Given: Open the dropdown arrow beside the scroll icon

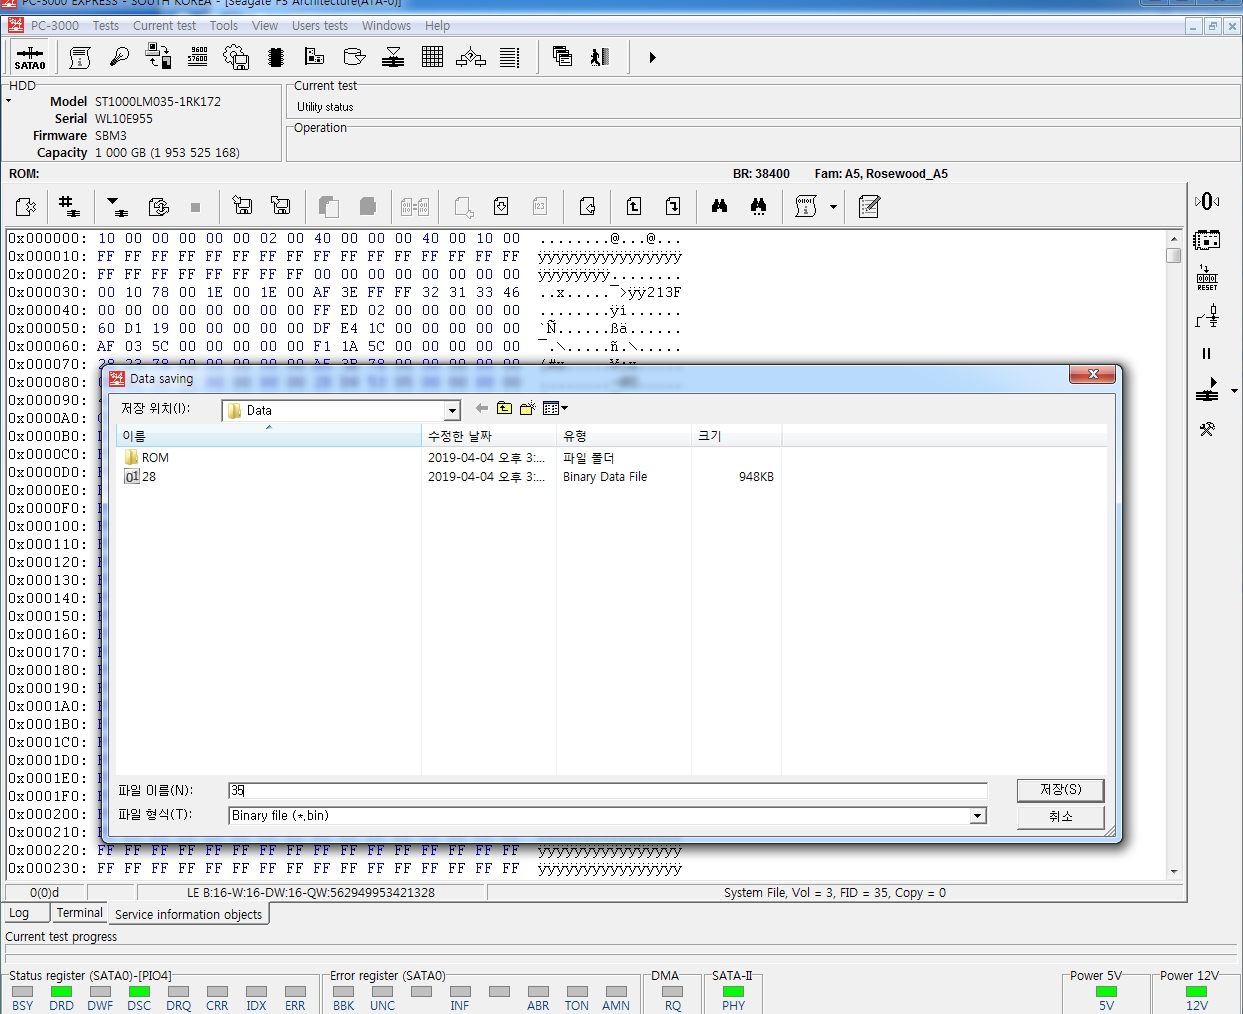Looking at the screenshot, I should [833, 207].
